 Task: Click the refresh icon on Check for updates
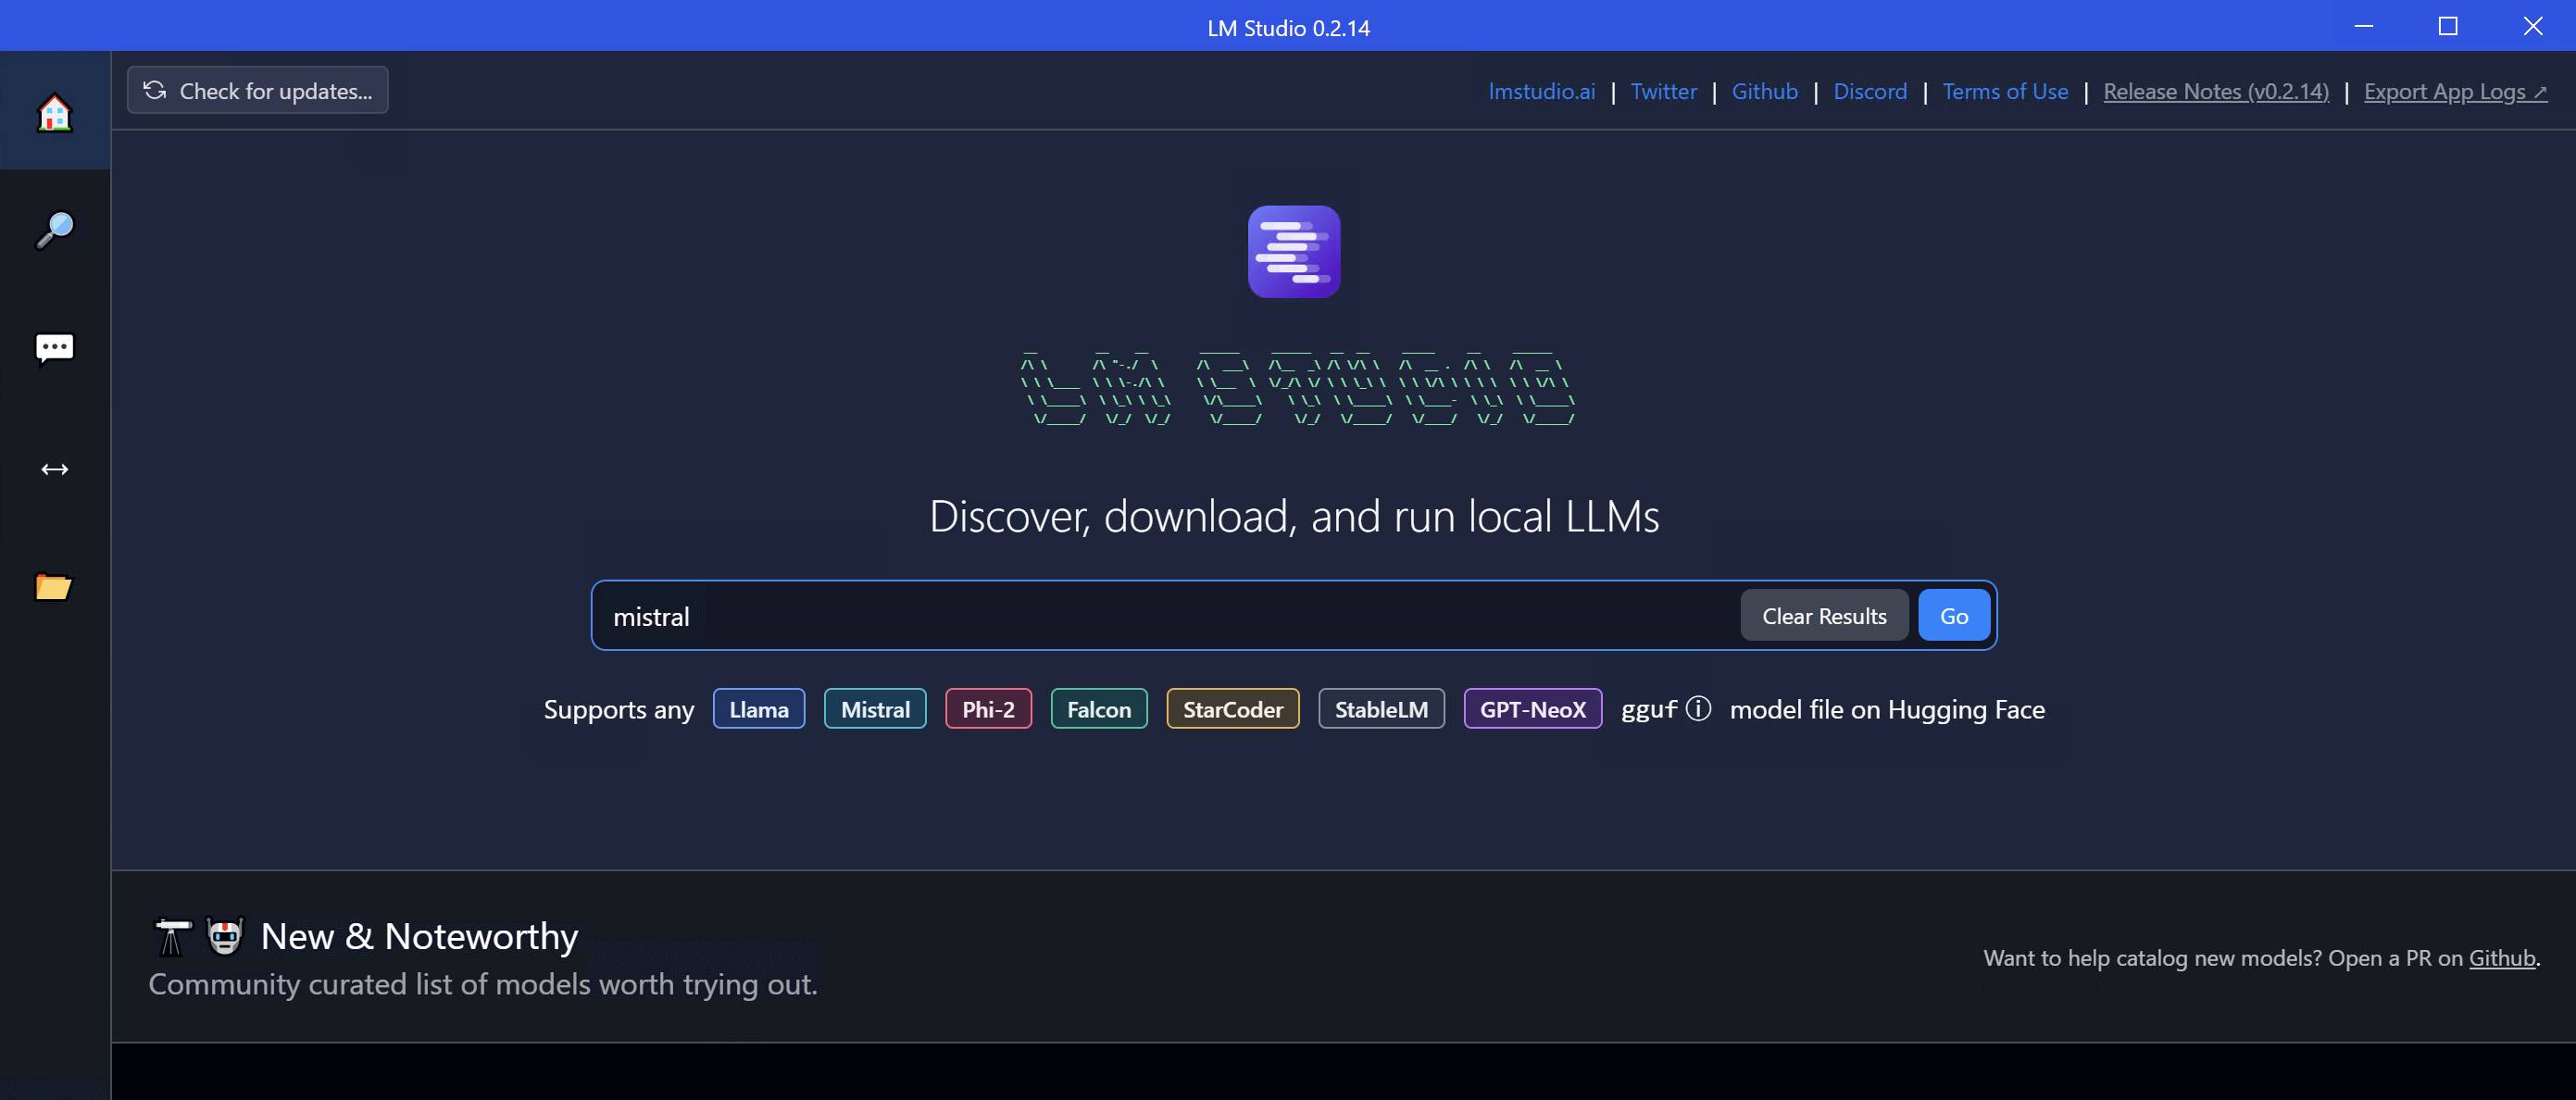(x=154, y=90)
